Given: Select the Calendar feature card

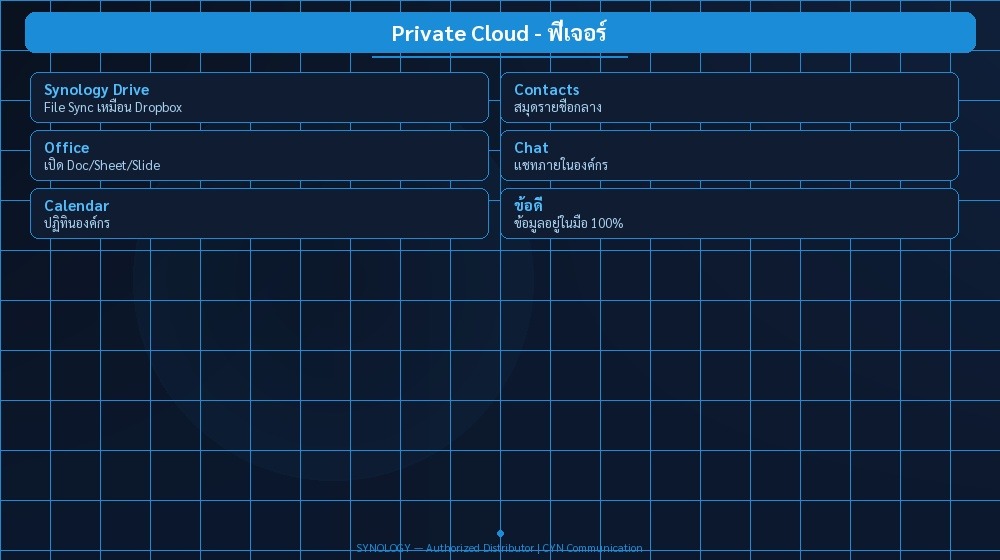Looking at the screenshot, I should (260, 214).
